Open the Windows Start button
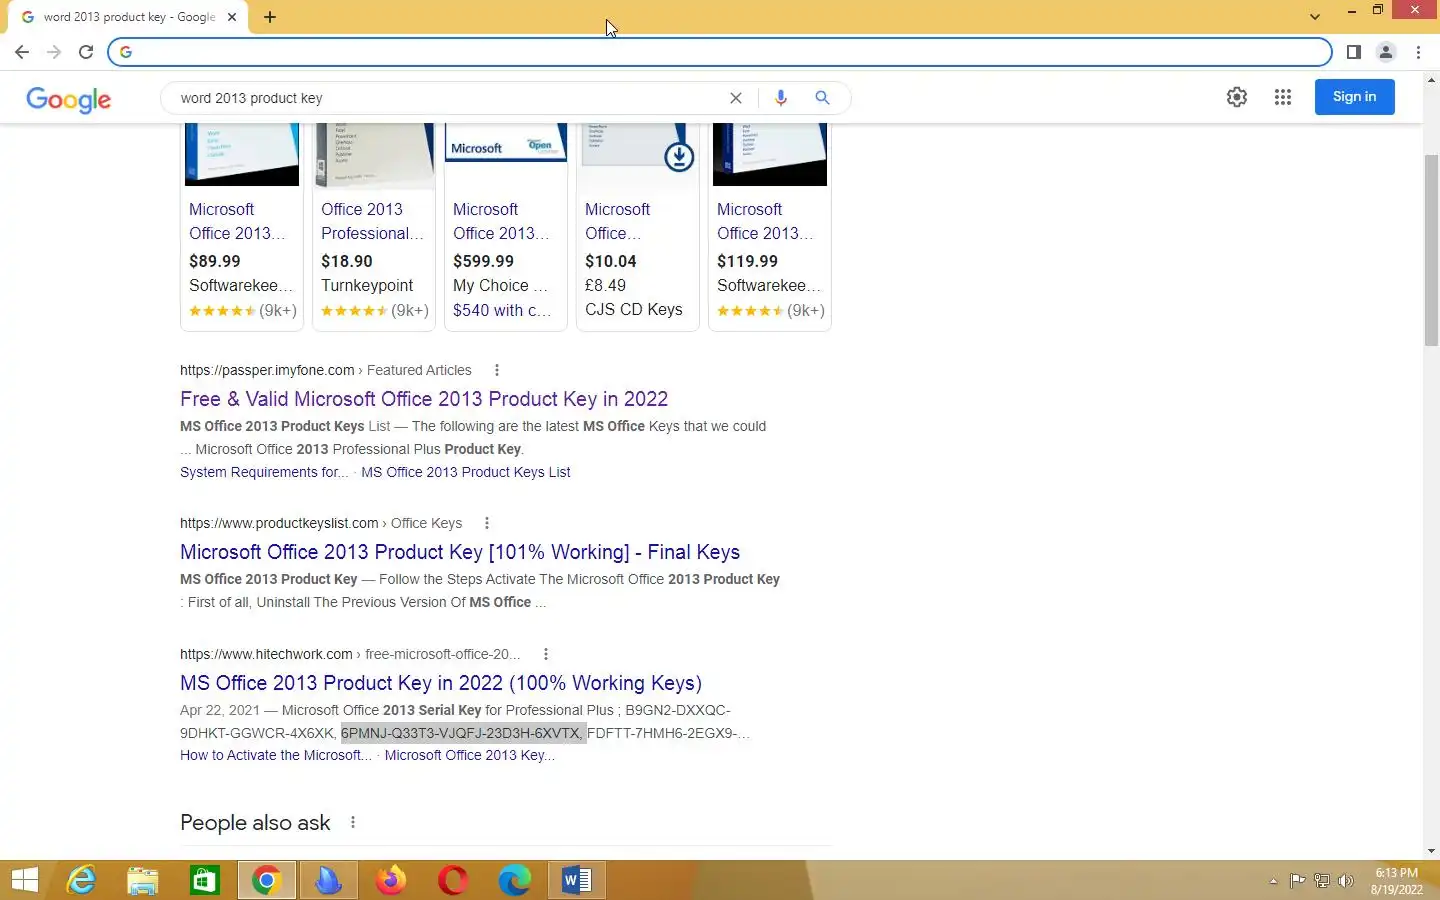This screenshot has height=900, width=1440. [25, 880]
